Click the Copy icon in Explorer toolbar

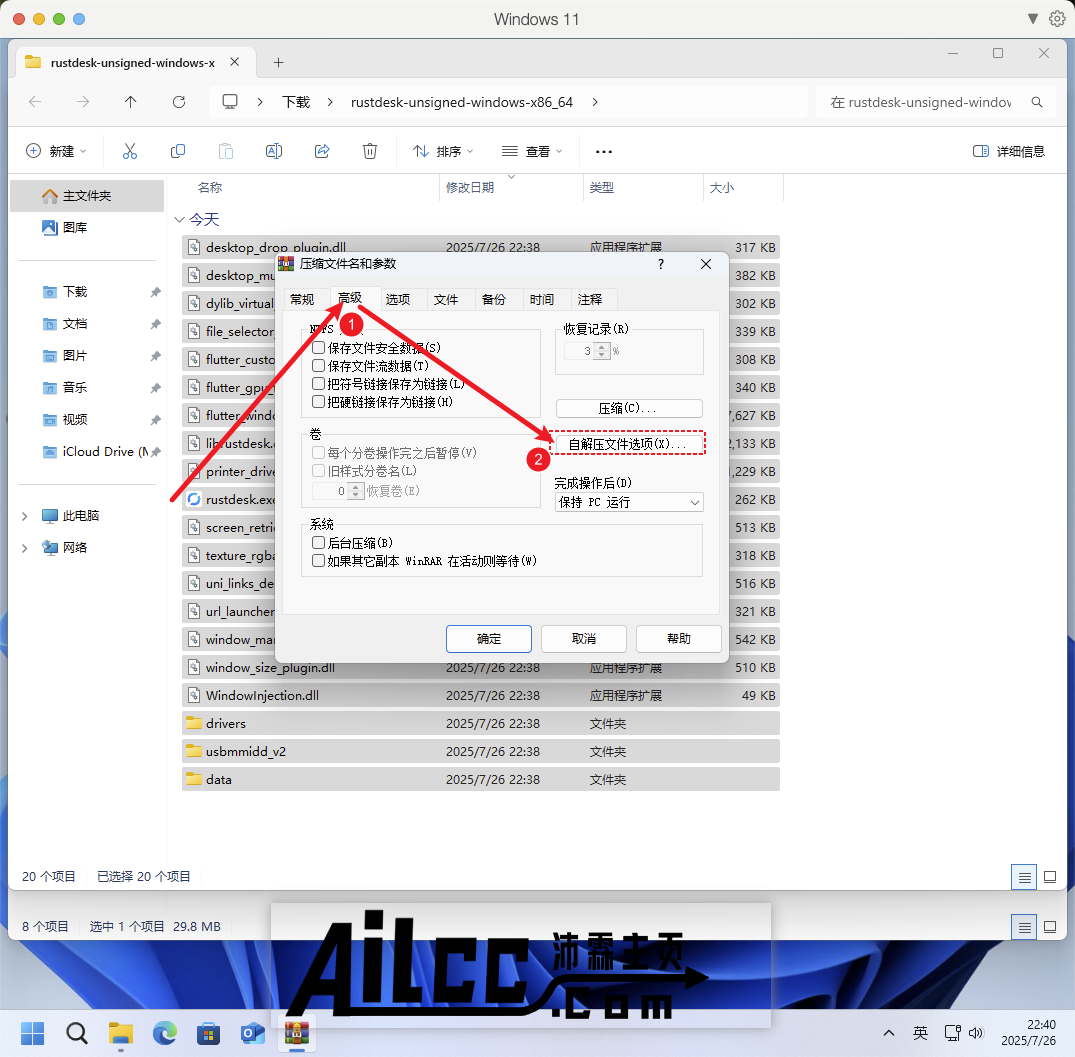178,151
